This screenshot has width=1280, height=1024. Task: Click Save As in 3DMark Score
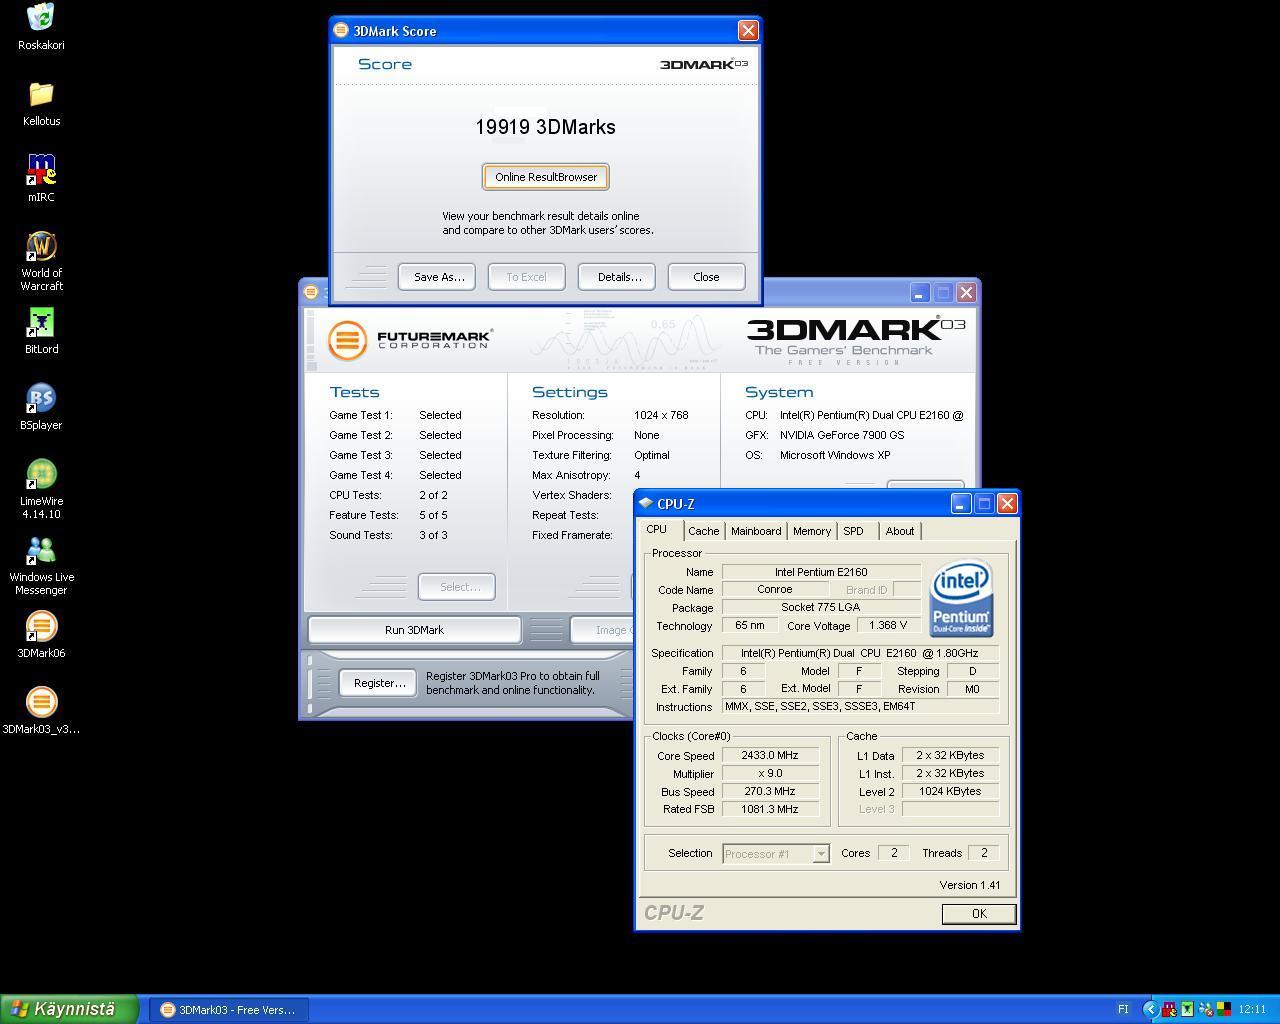(439, 277)
